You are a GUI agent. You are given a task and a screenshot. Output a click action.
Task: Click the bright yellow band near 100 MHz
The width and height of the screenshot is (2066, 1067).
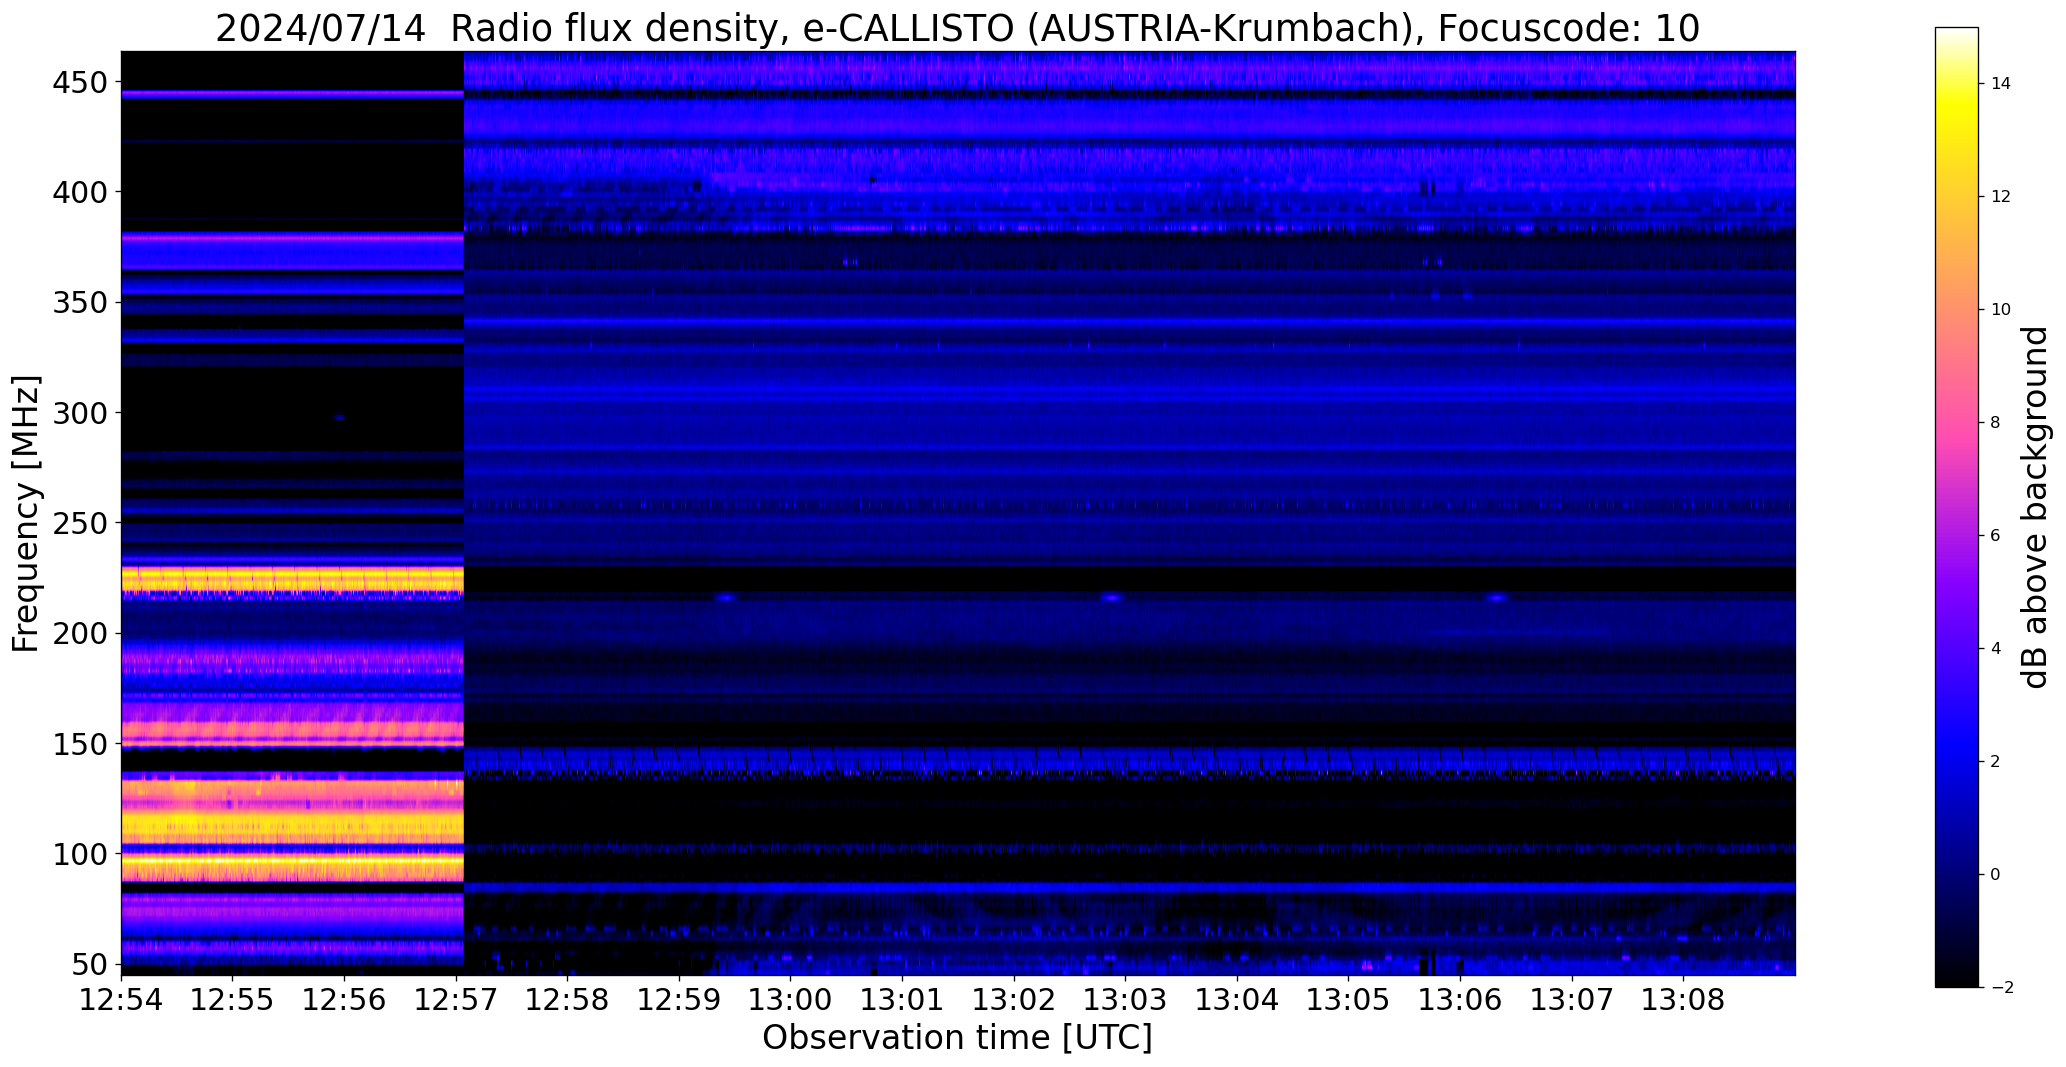(292, 859)
